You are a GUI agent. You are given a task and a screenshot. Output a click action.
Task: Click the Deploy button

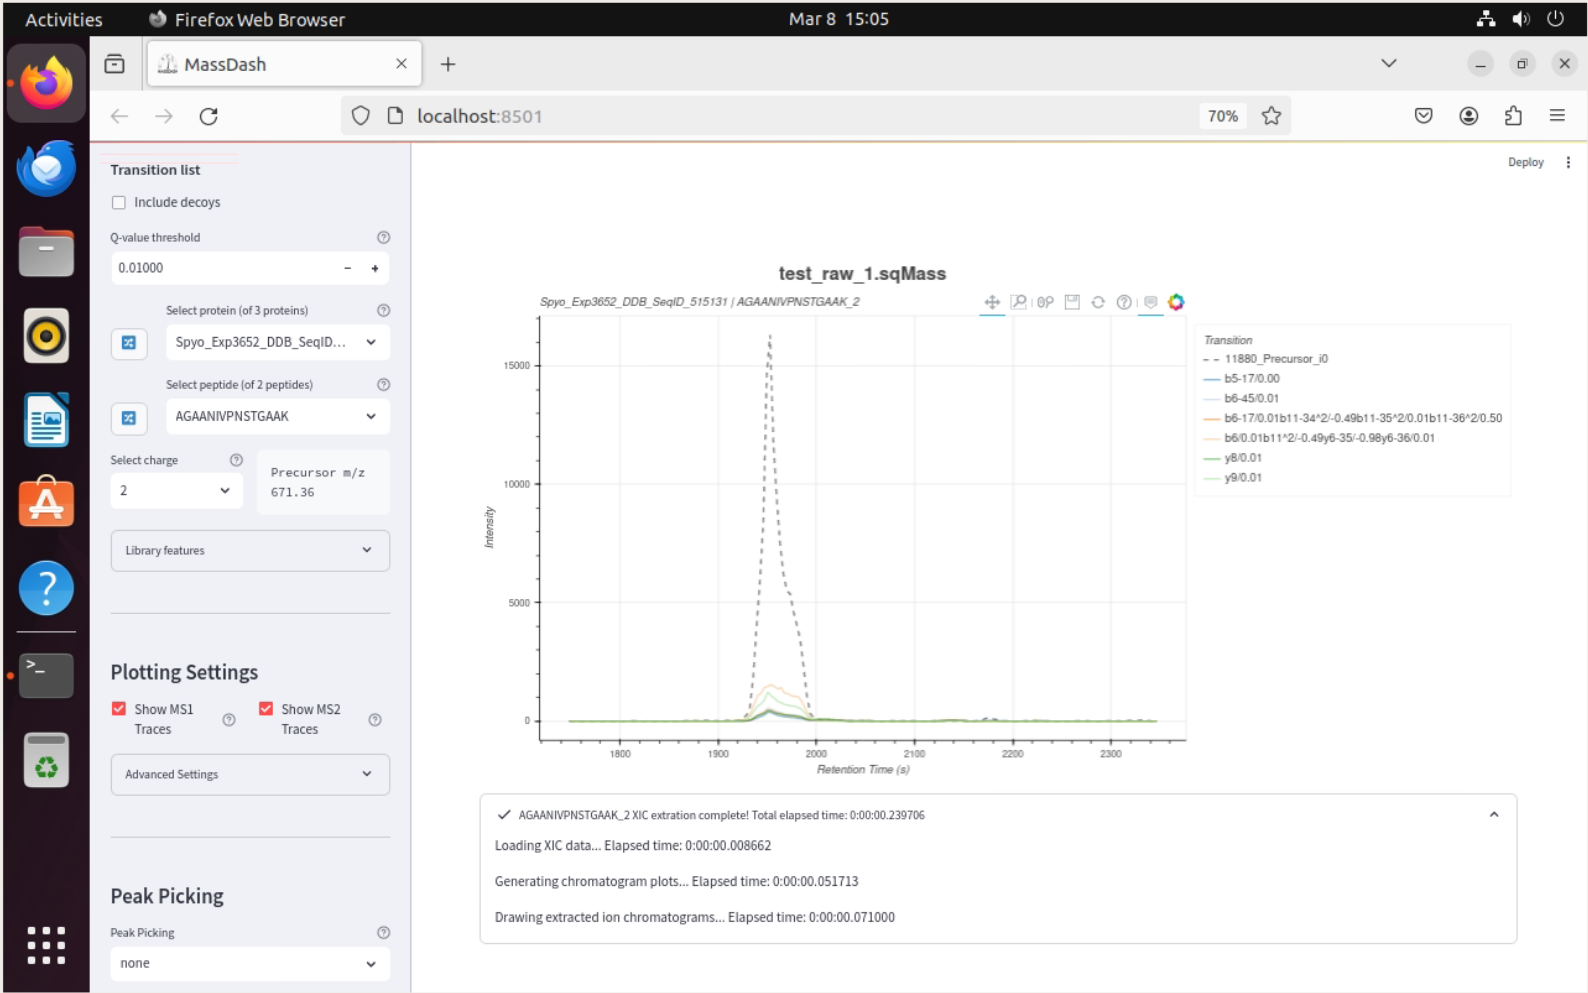(x=1526, y=162)
